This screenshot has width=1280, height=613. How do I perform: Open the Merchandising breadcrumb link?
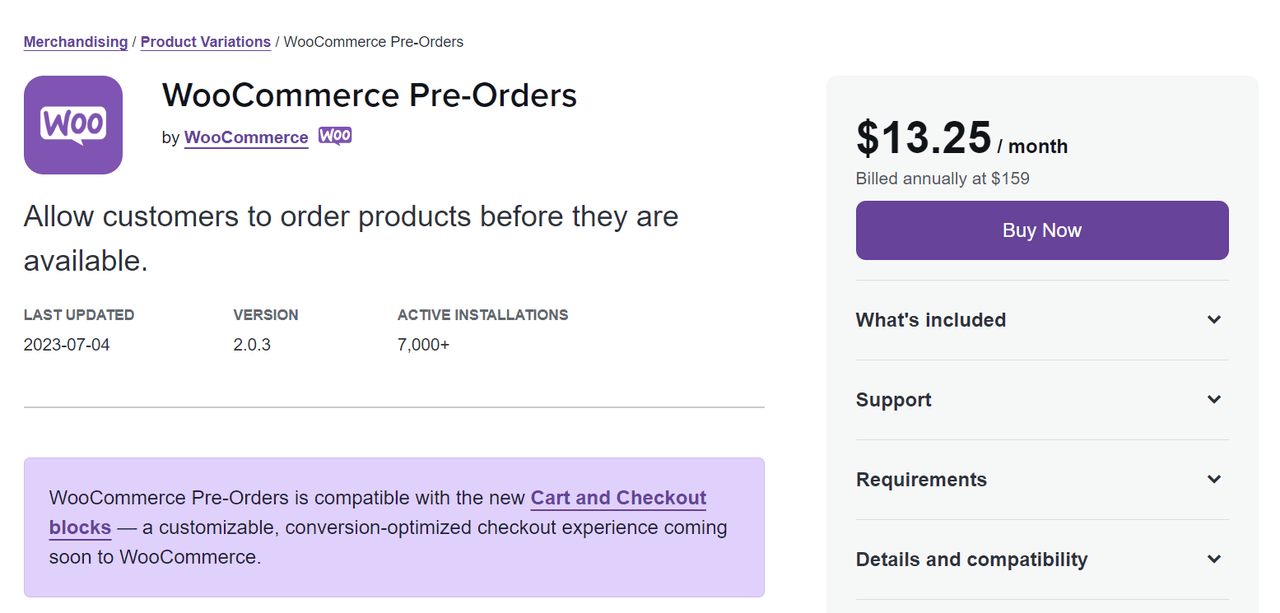point(76,42)
